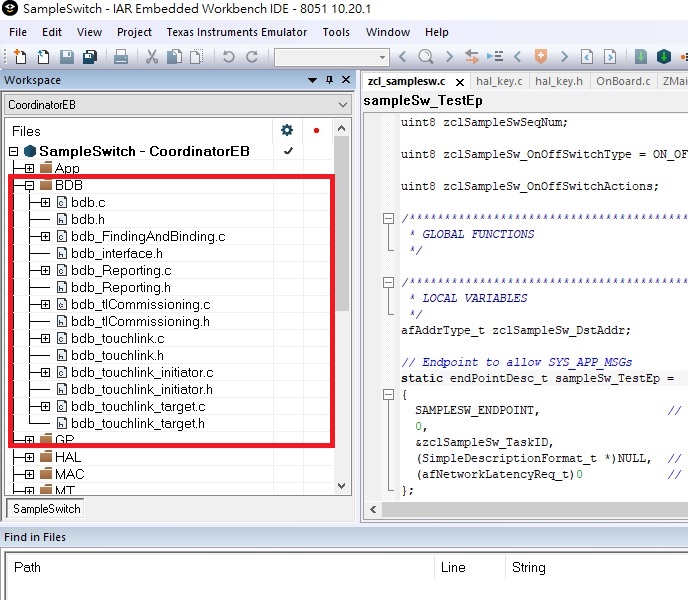Screen dimensions: 688x600
Task: Collapse the LOCAL VARIABLES comment fold
Action: 388,282
